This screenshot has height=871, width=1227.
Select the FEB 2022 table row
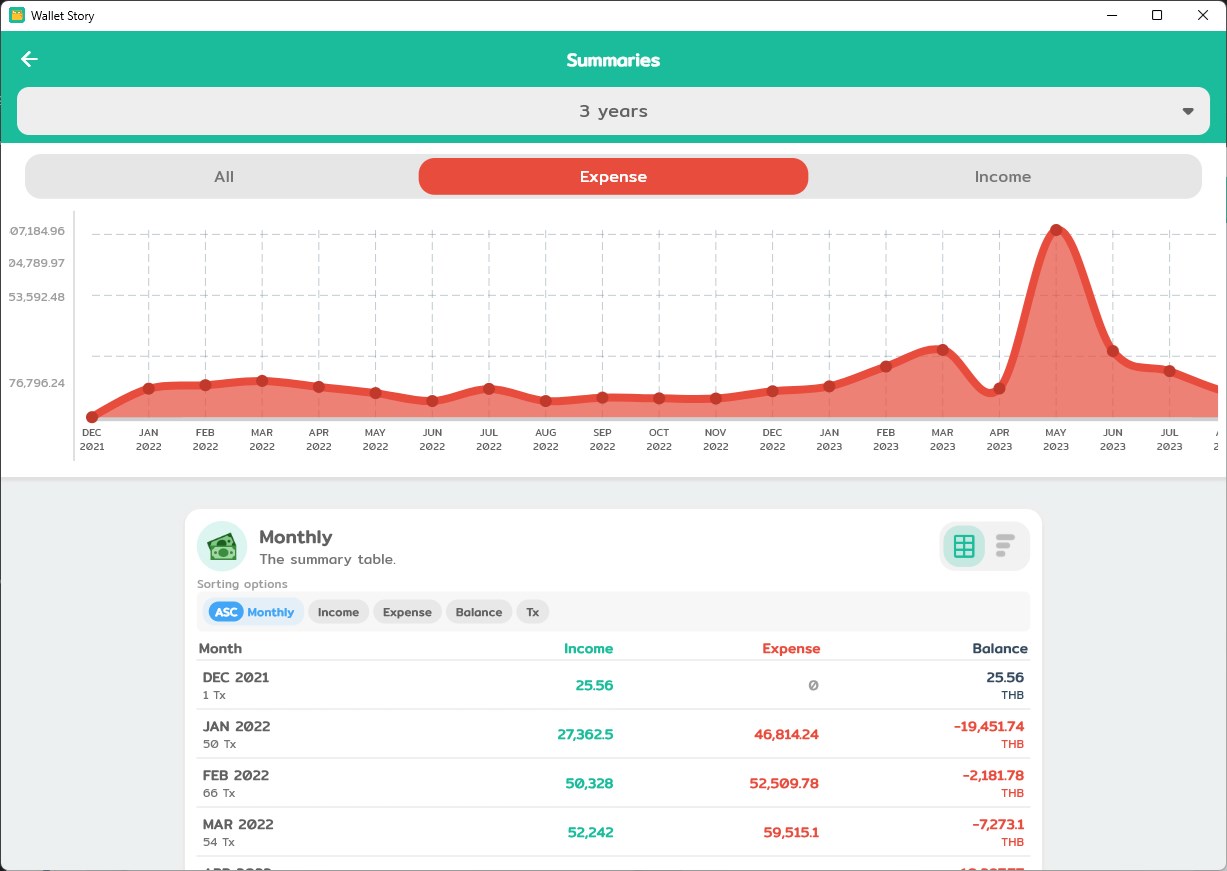[613, 783]
